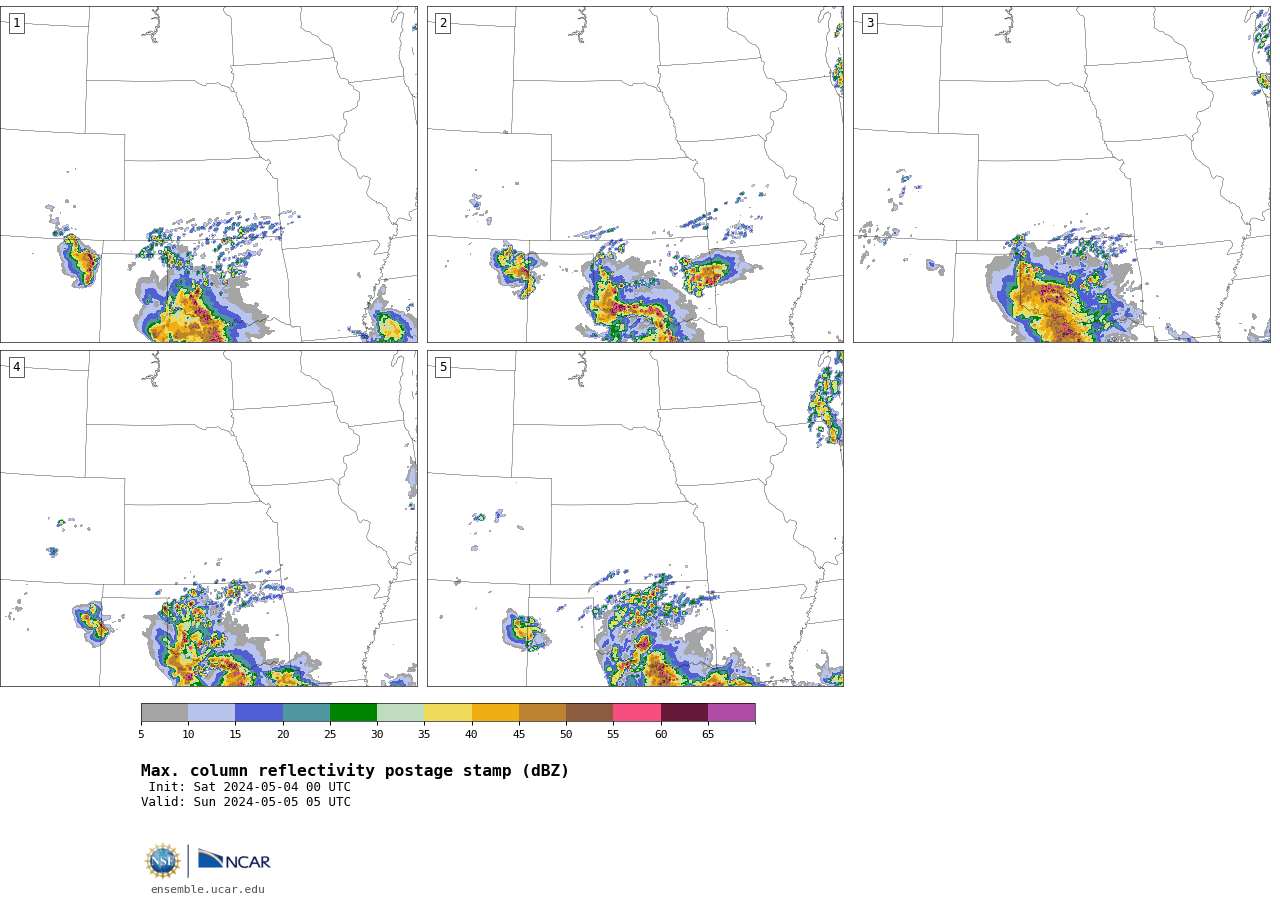Click the panel number 2 label
Screen dimensions: 1280x901
tap(443, 23)
